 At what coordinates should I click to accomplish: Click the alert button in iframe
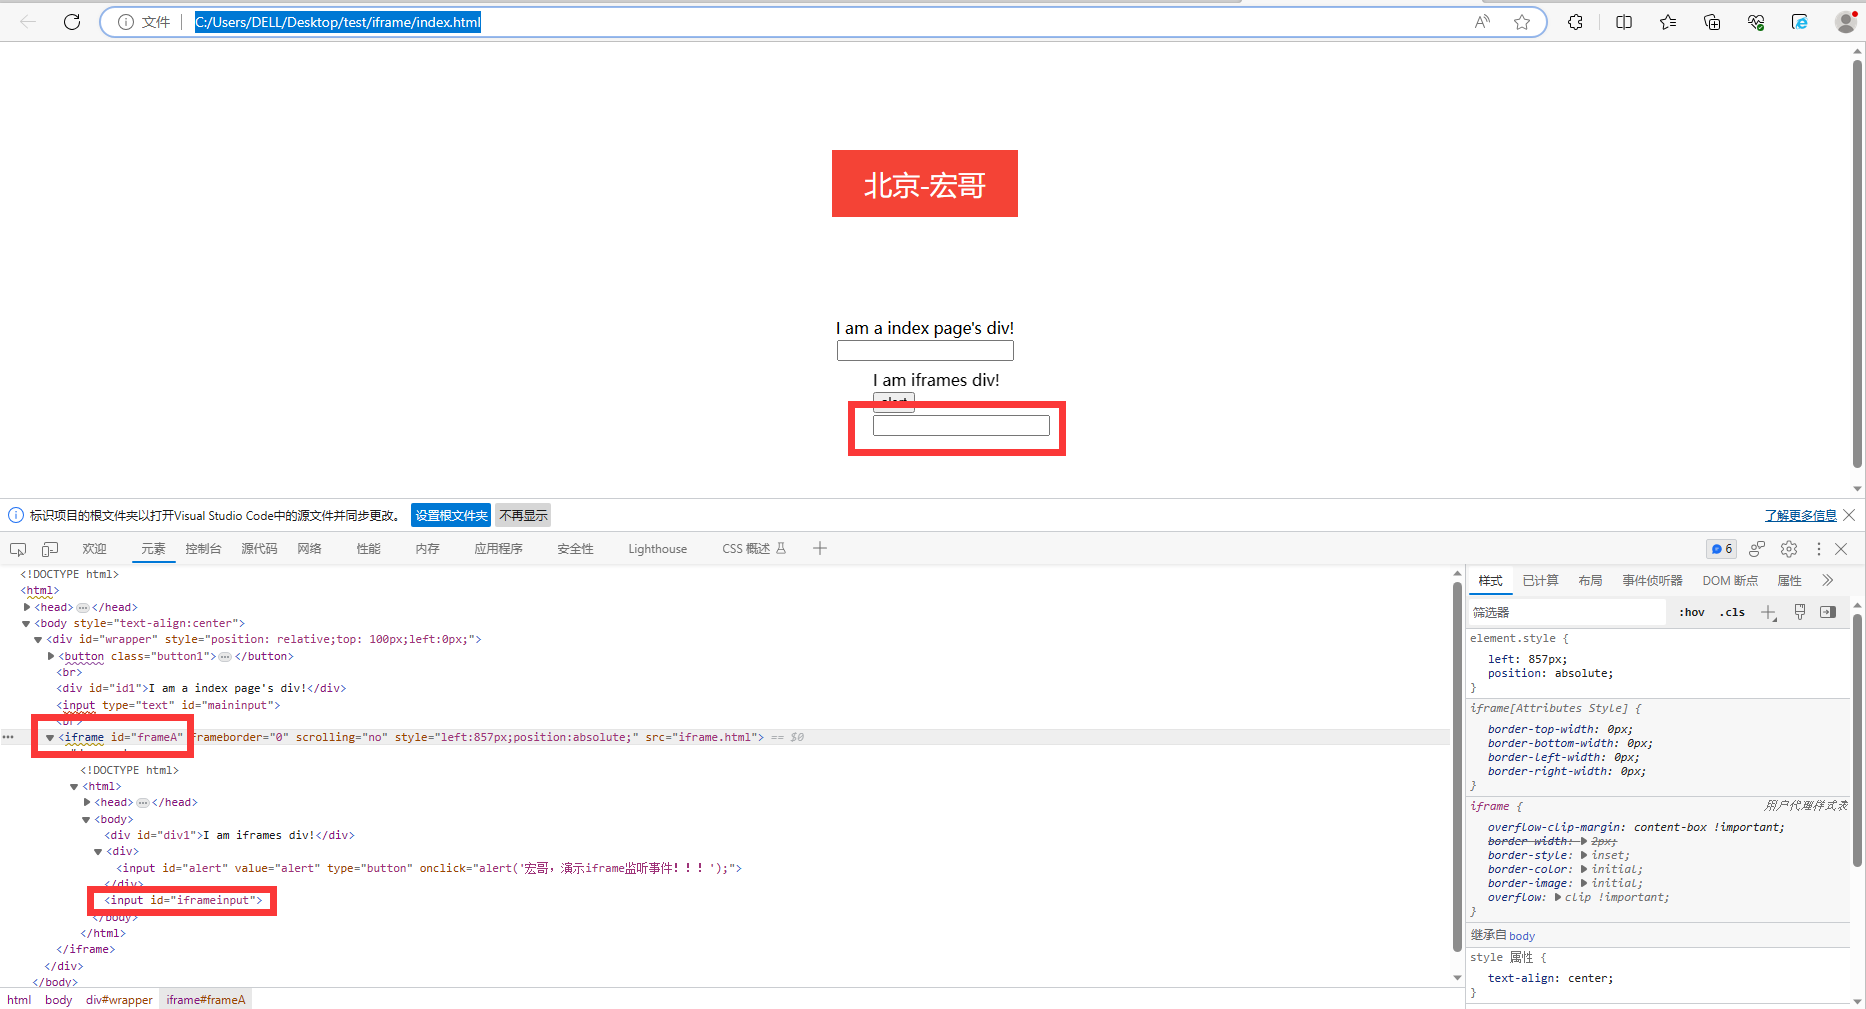(894, 400)
